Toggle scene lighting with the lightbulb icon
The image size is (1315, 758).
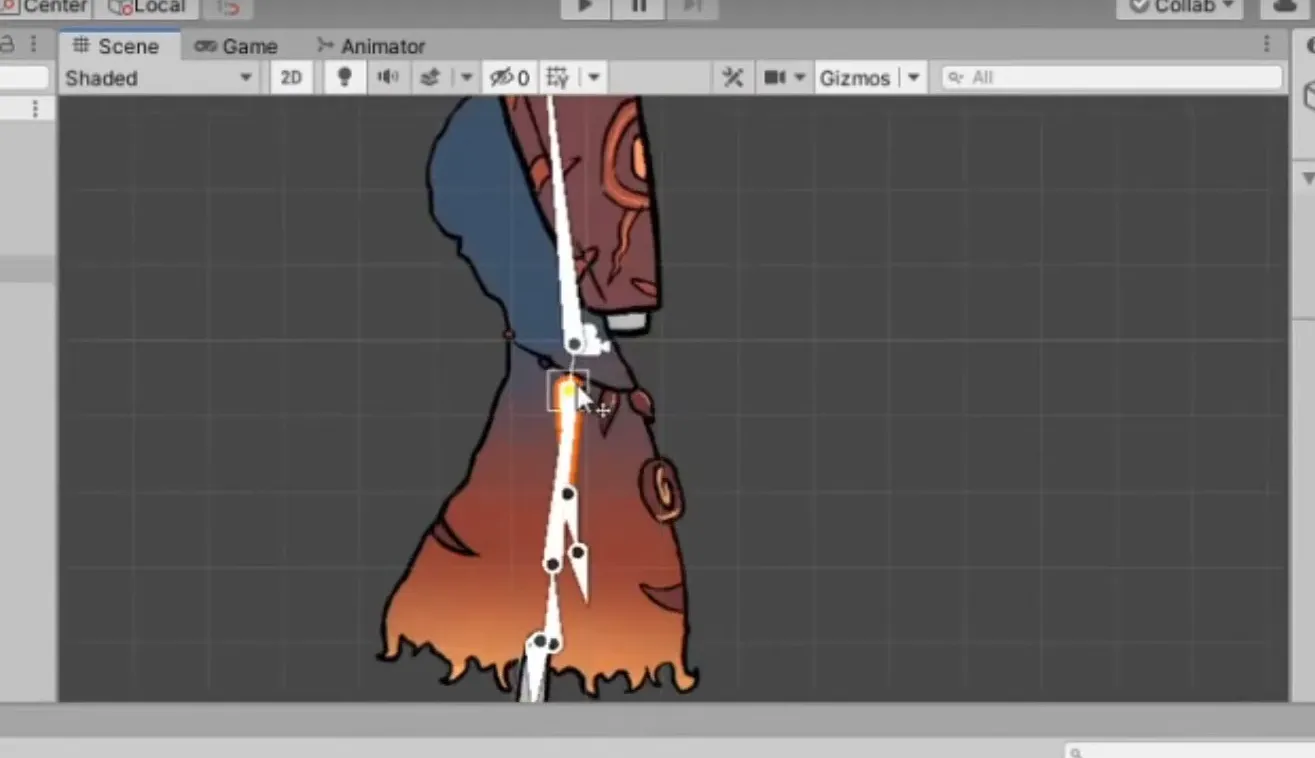344,77
